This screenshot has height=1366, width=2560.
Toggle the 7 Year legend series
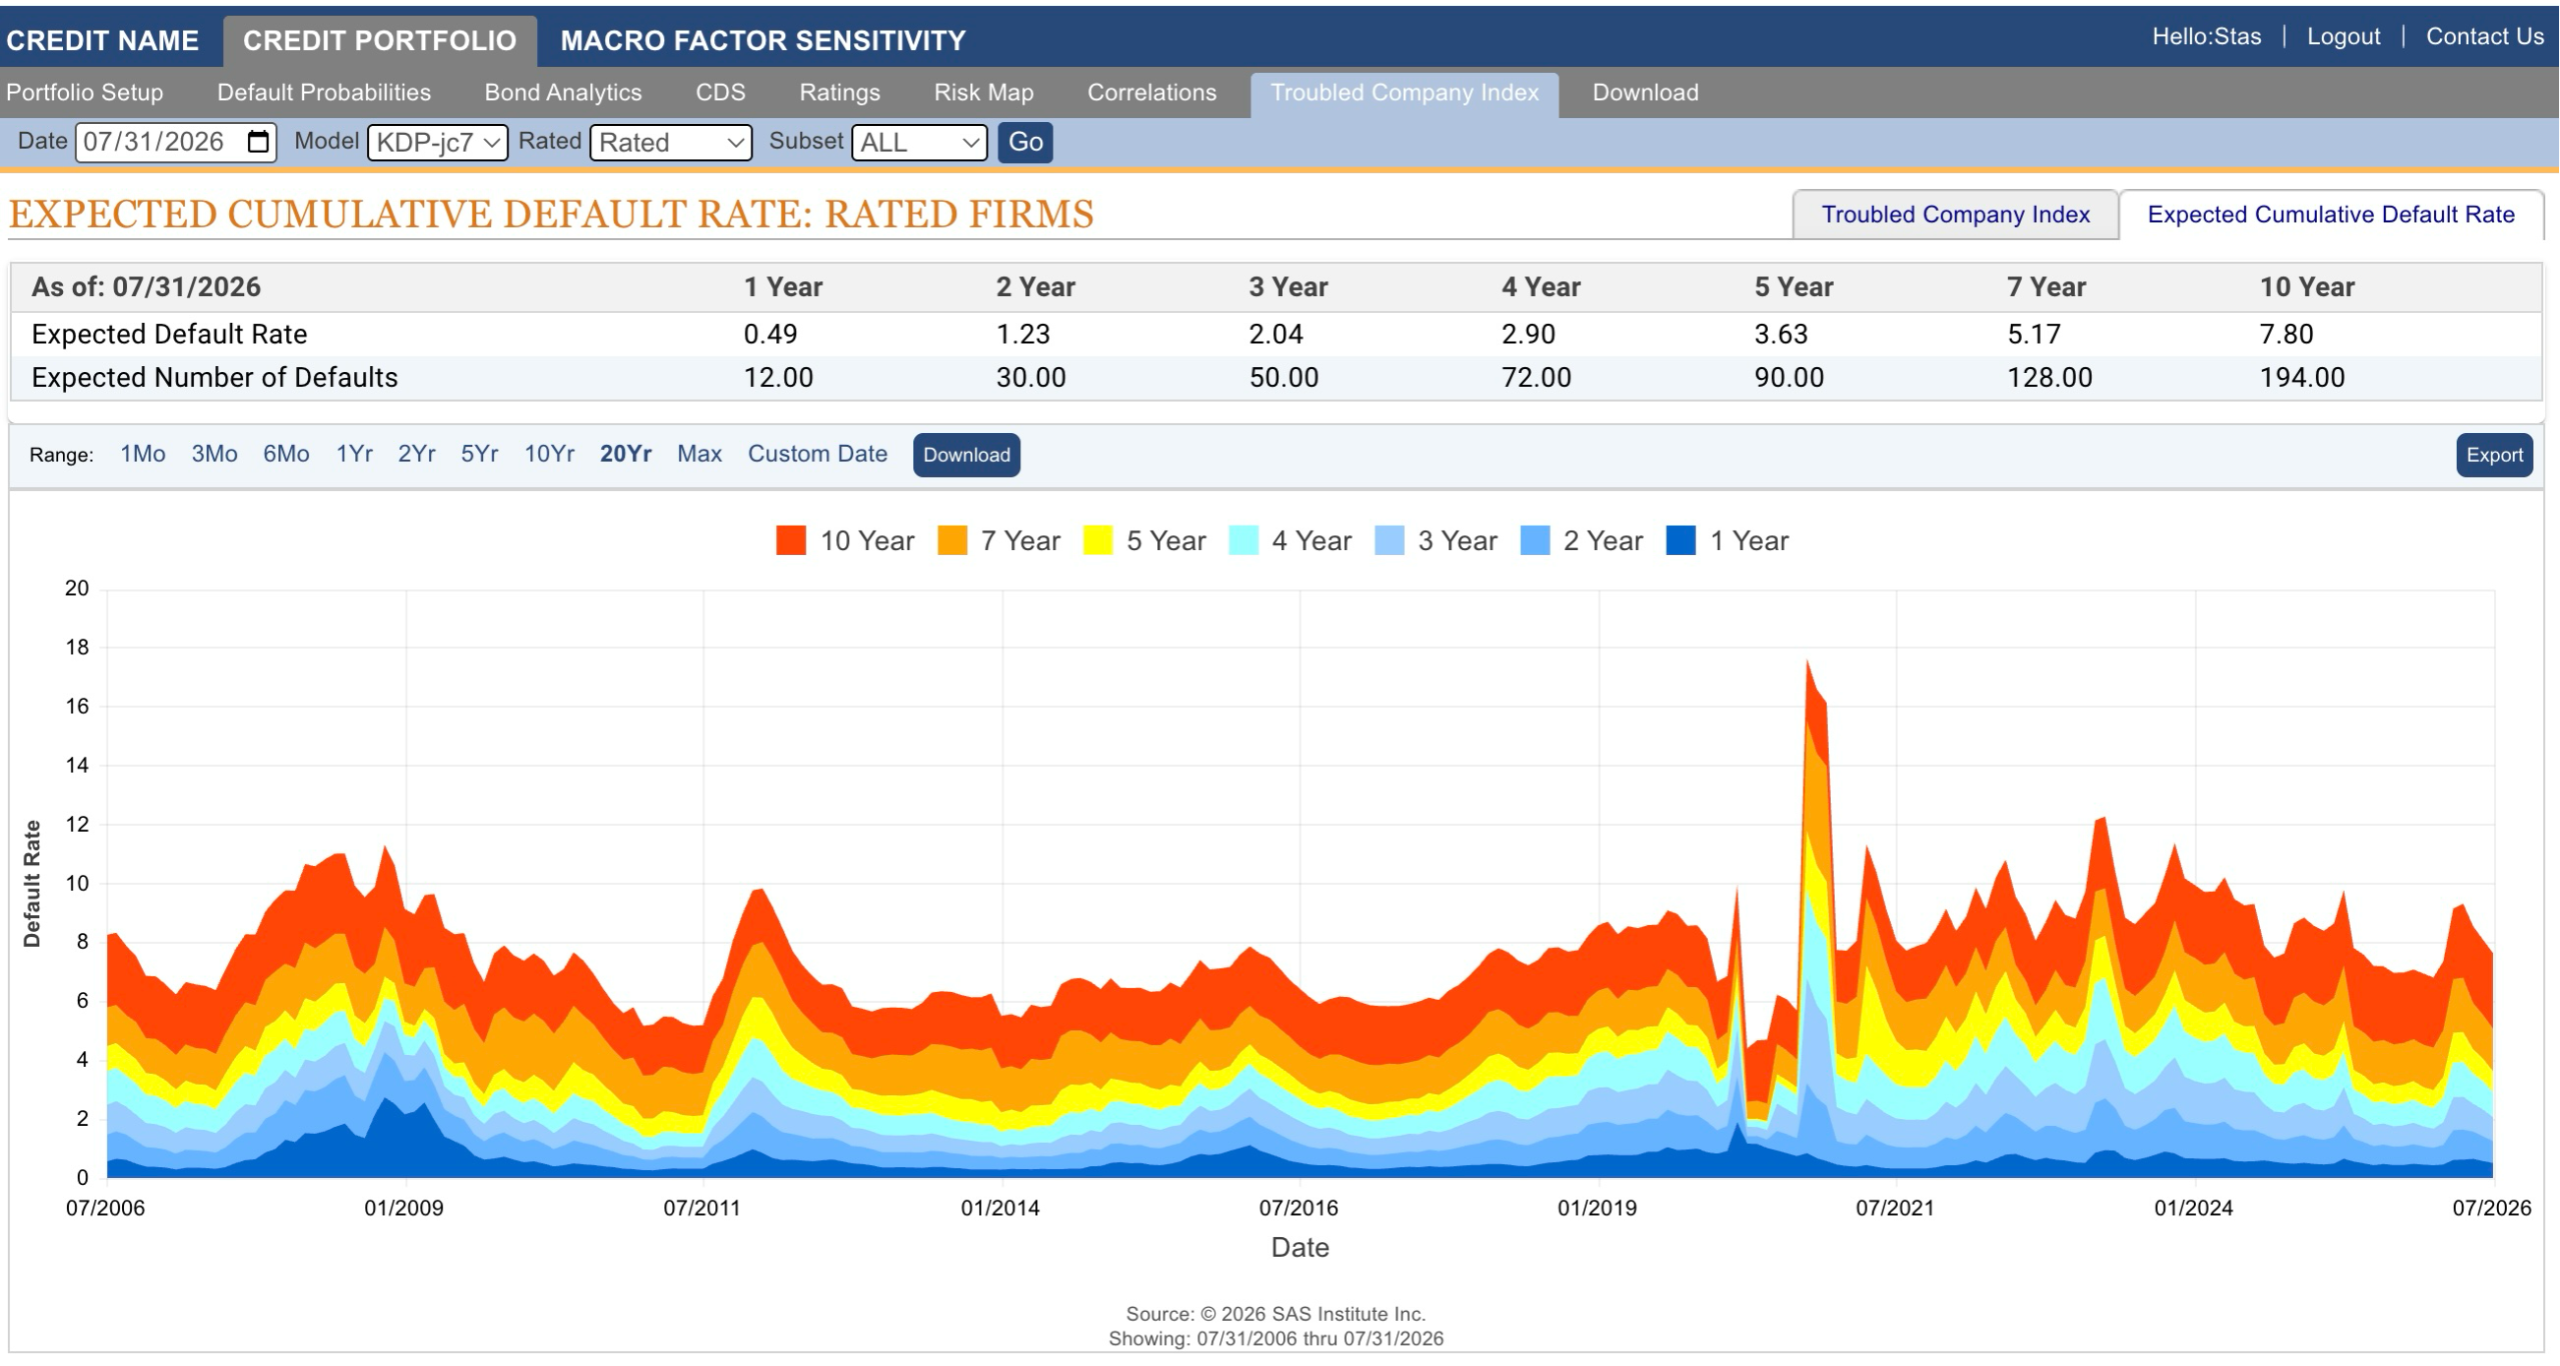(999, 541)
